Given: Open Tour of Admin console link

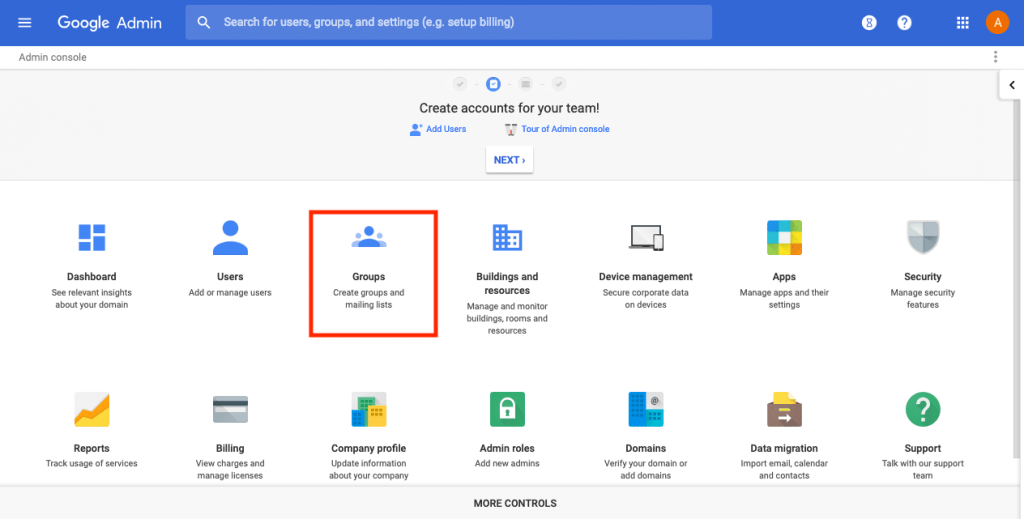Looking at the screenshot, I should click(557, 129).
